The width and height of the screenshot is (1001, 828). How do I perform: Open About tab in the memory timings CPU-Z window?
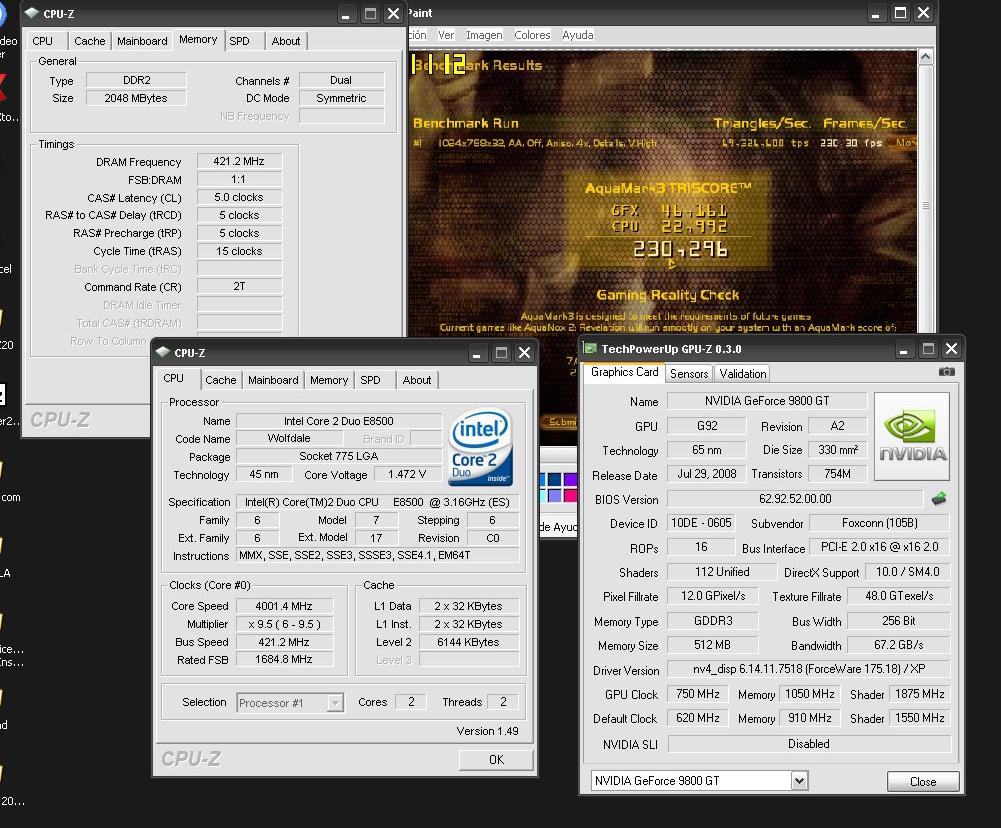286,41
